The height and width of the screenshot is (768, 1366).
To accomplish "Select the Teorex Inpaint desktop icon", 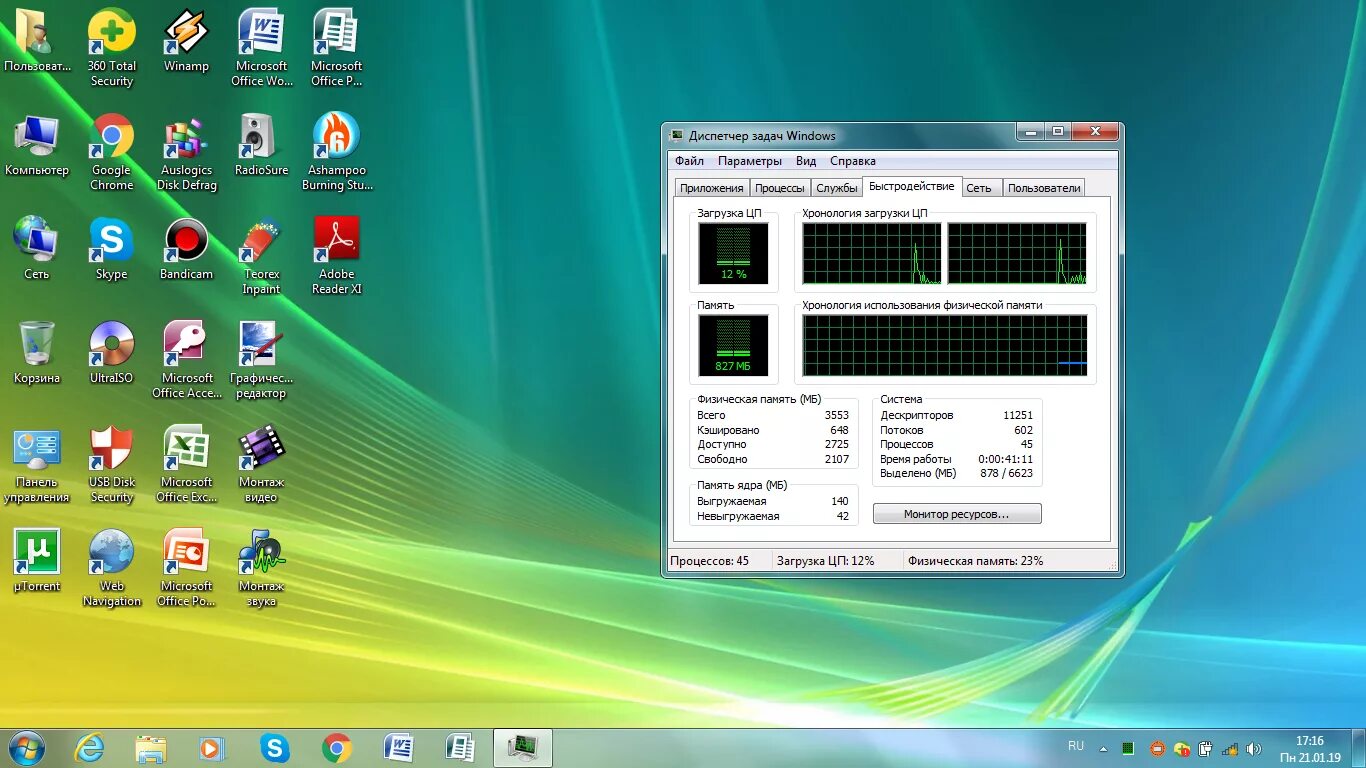I will [x=261, y=256].
